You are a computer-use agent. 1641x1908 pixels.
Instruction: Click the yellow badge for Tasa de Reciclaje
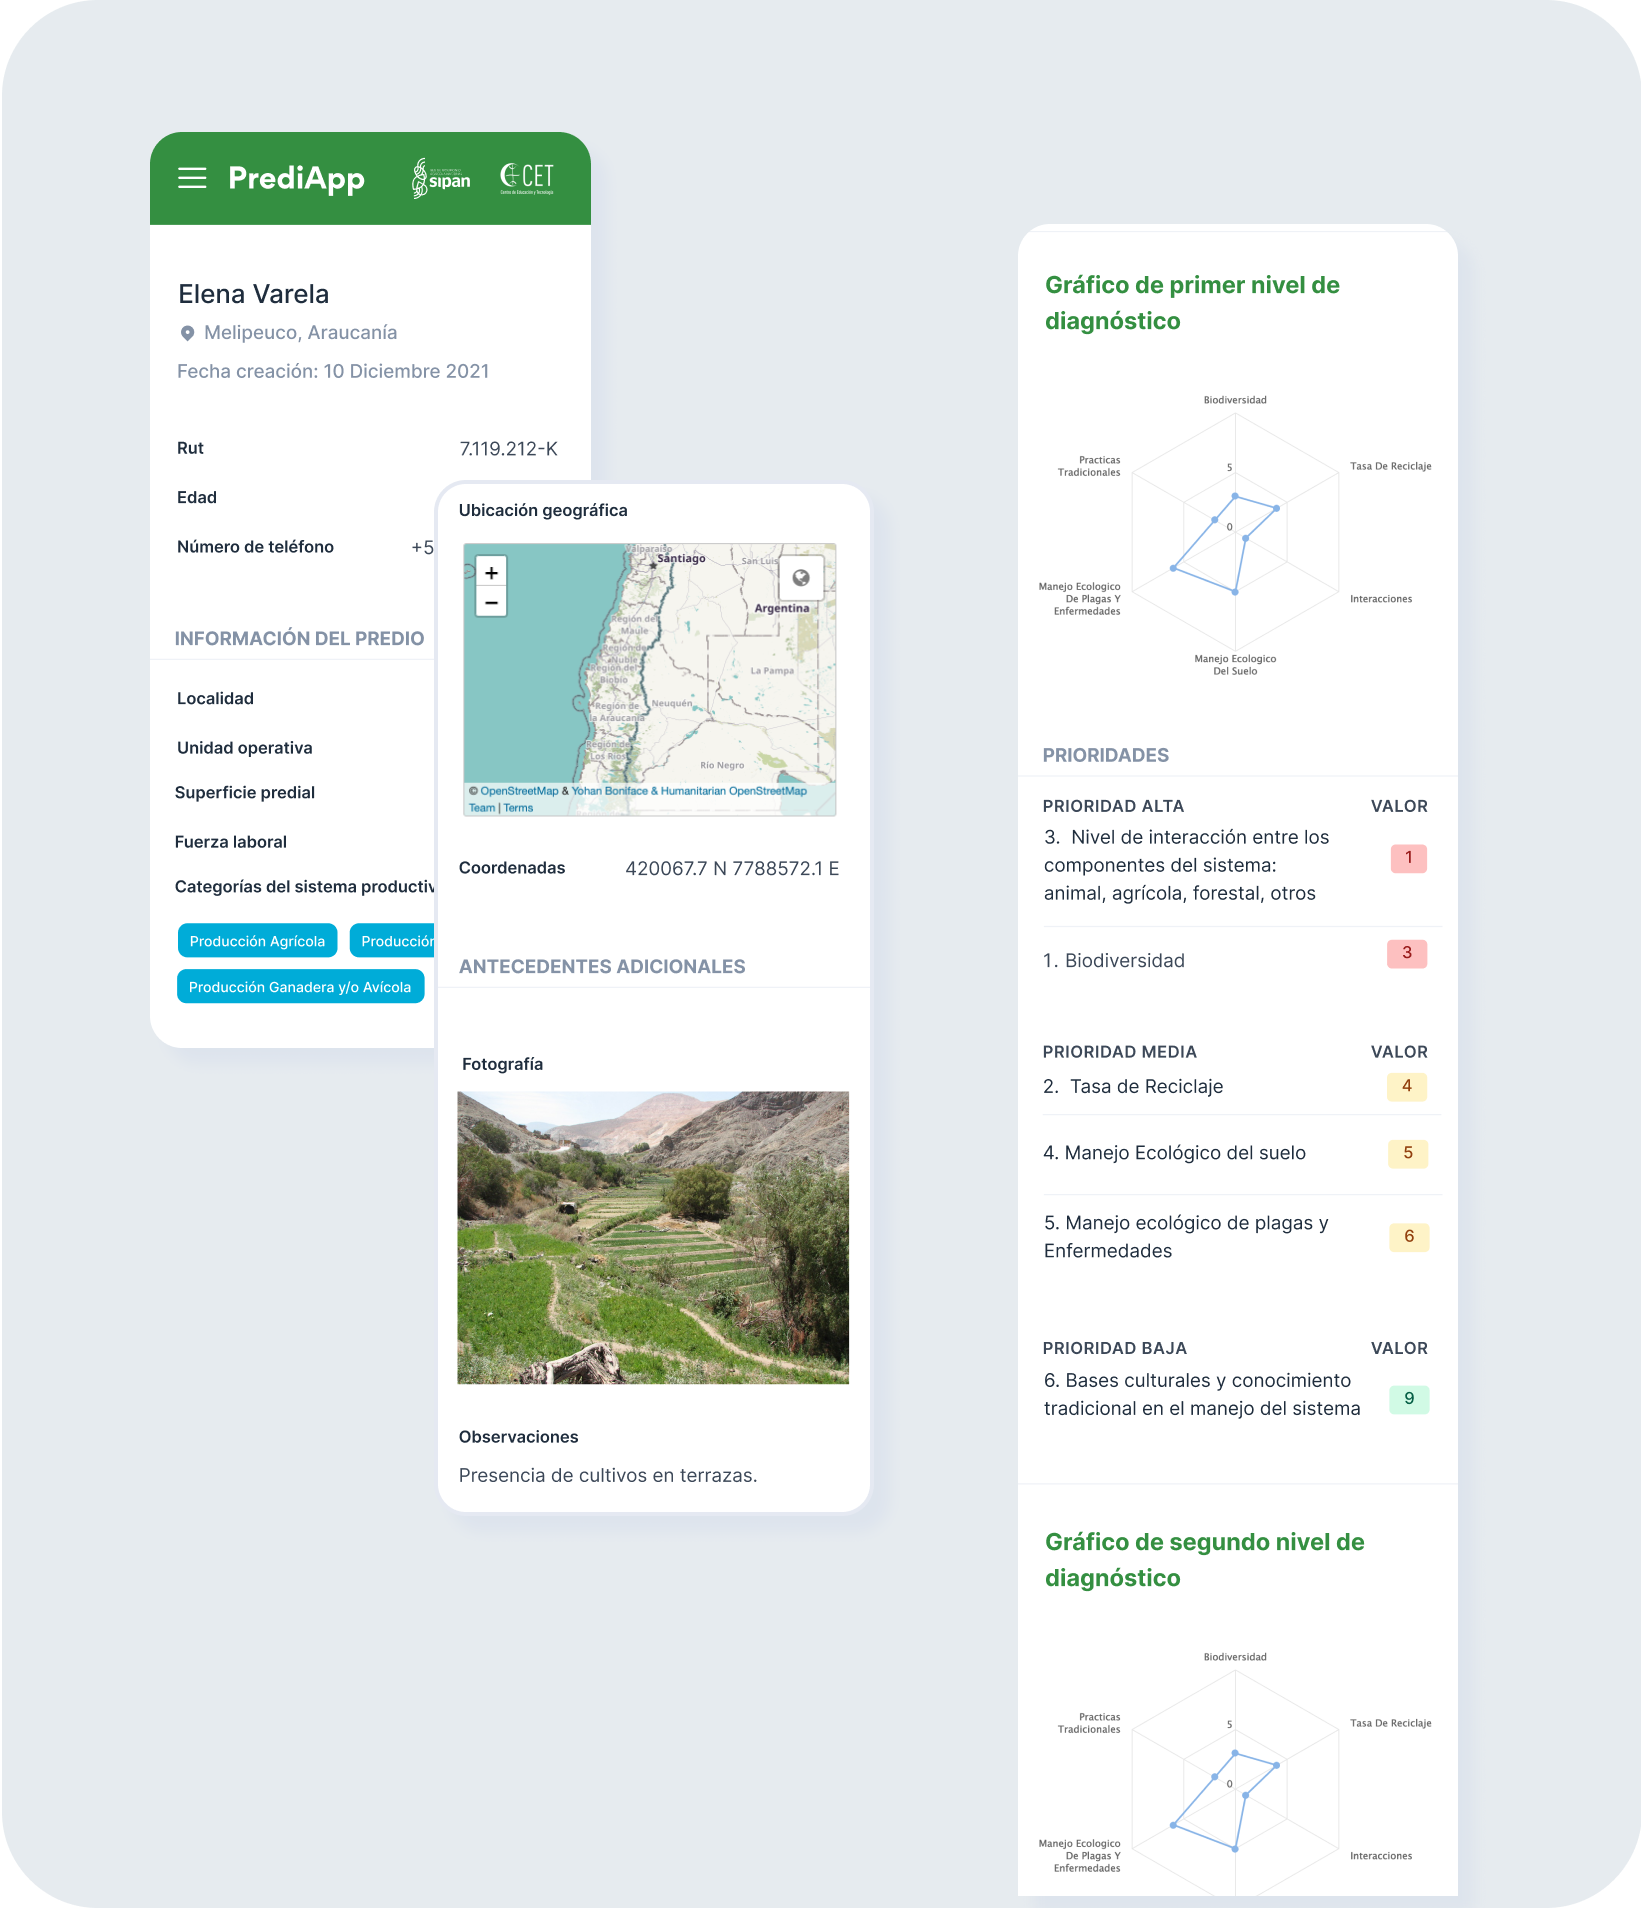tap(1407, 1086)
